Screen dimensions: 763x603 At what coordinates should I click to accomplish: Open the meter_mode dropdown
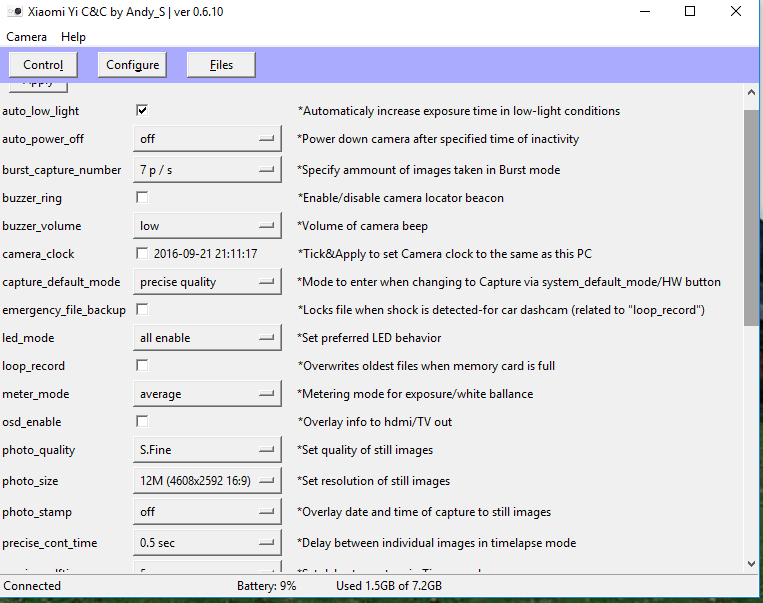(207, 394)
